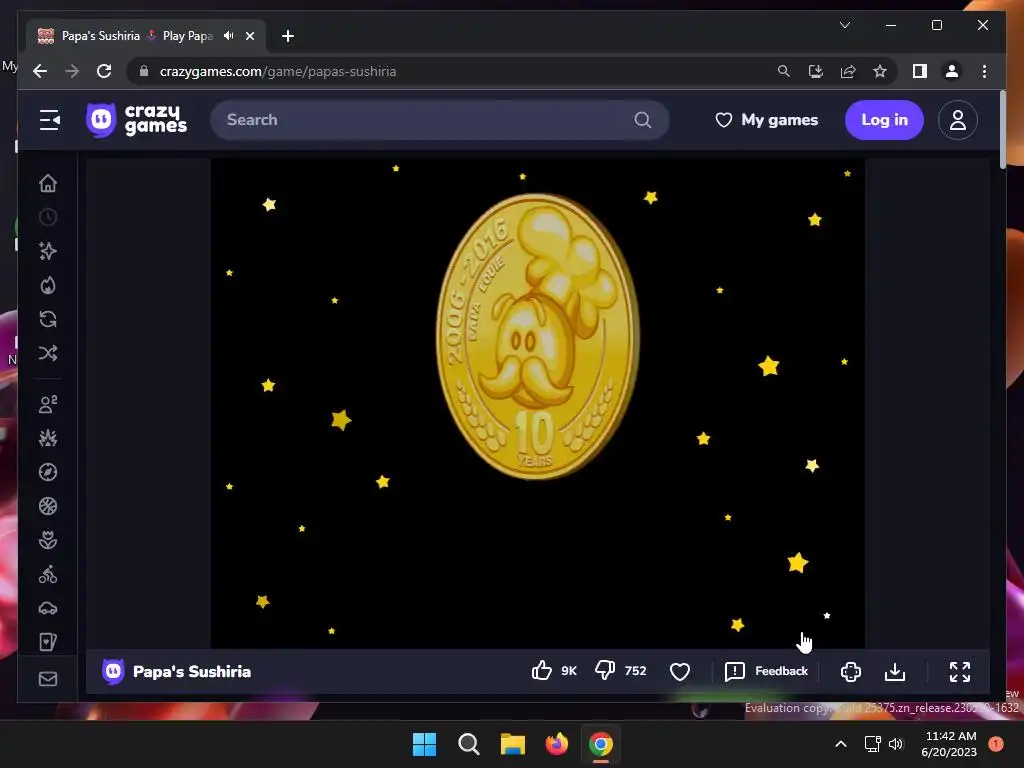Image resolution: width=1024 pixels, height=768 pixels.
Task: Open the Bike games icon
Action: 48,575
